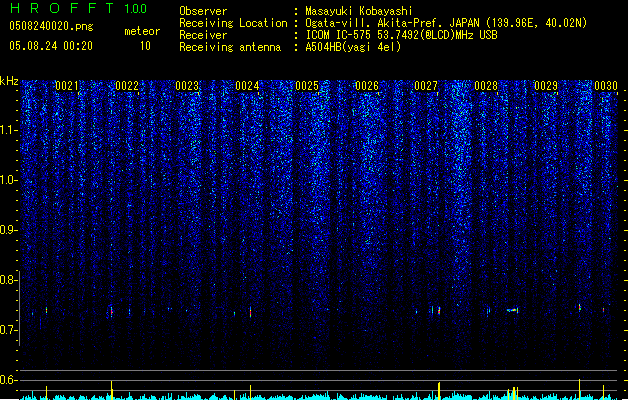
Task: Click the observer name Masayuki Kobayashi
Action: tap(359, 11)
